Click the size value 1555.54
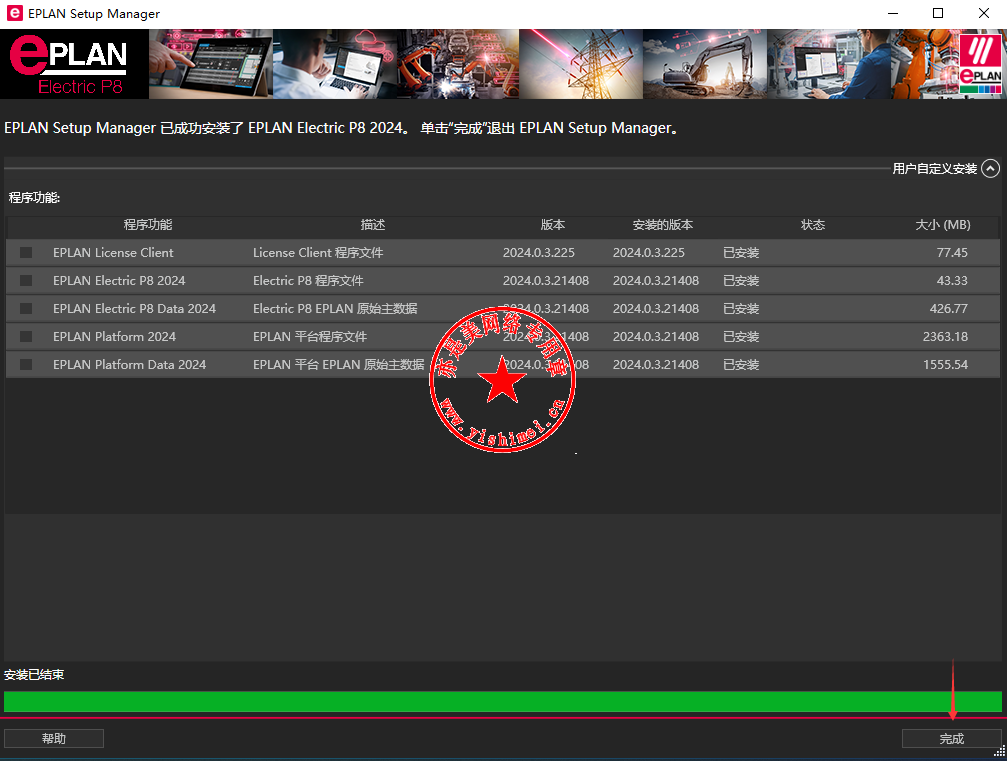The width and height of the screenshot is (1007, 761). [945, 364]
